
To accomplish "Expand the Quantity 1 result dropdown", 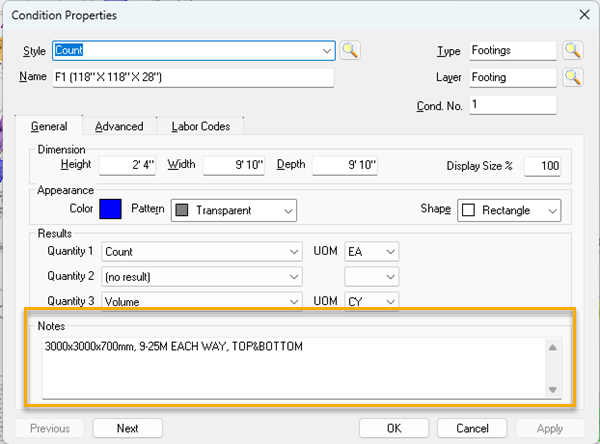I will [202, 252].
